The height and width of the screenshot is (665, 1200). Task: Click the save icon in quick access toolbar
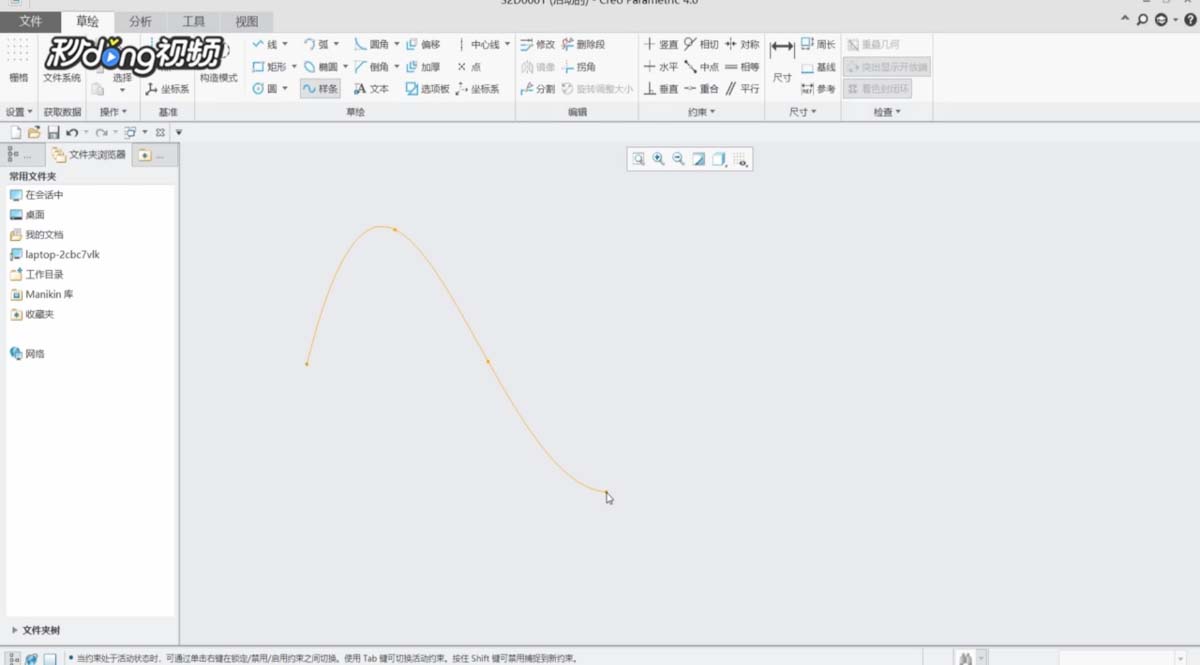coord(53,132)
